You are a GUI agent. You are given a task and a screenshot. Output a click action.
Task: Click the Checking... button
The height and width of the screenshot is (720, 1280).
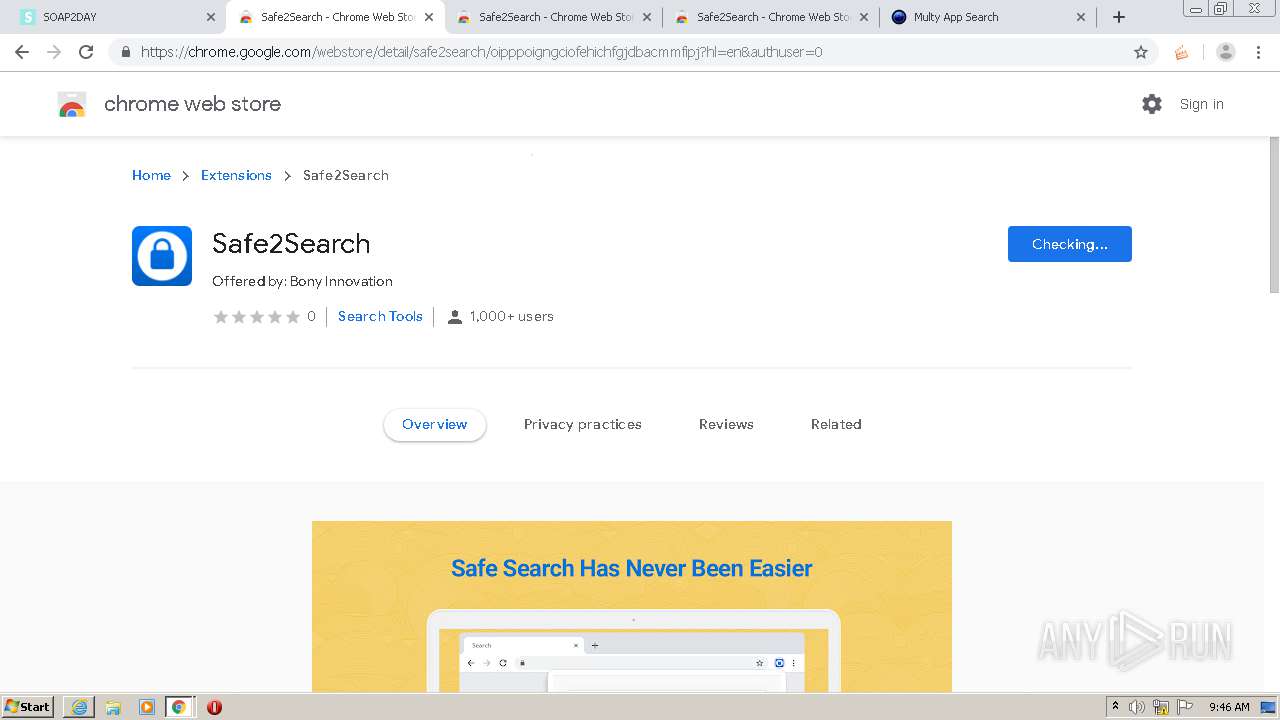pos(1070,244)
